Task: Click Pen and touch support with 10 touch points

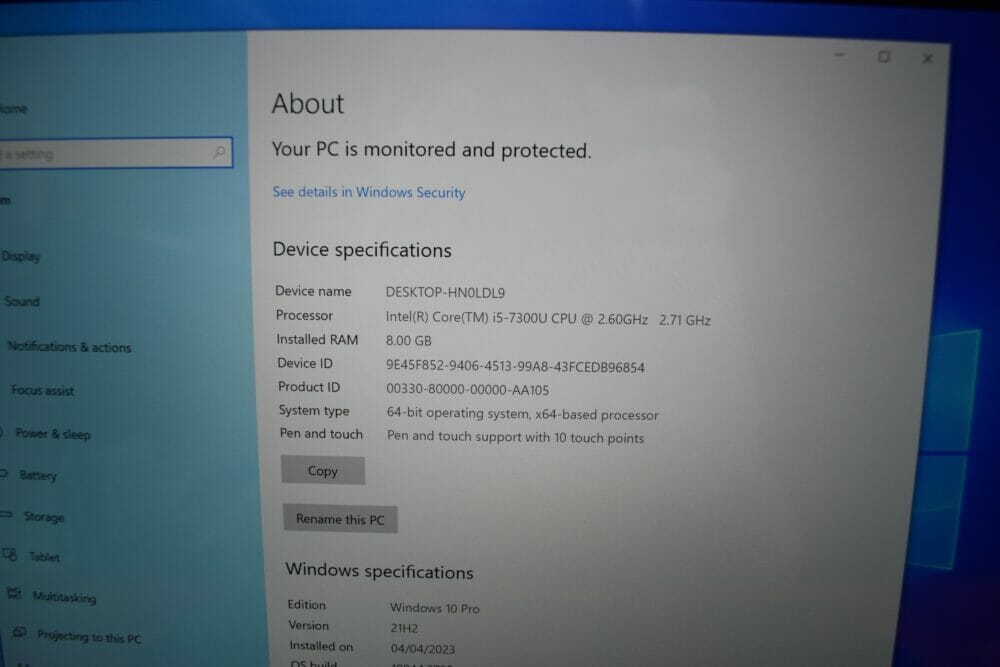Action: tap(515, 437)
